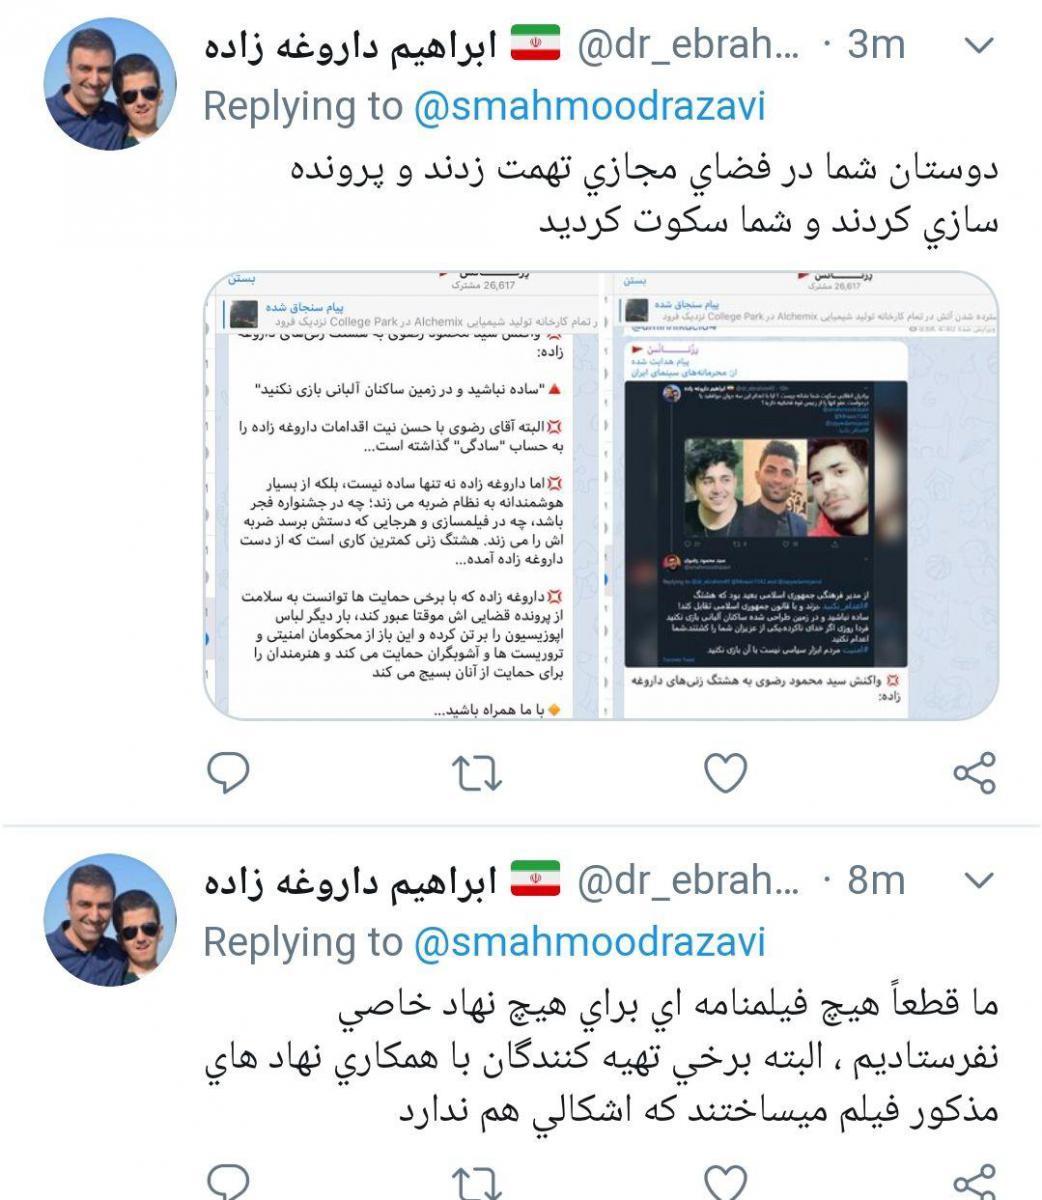Share the first tweet
The image size is (1042, 1200).
(974, 773)
